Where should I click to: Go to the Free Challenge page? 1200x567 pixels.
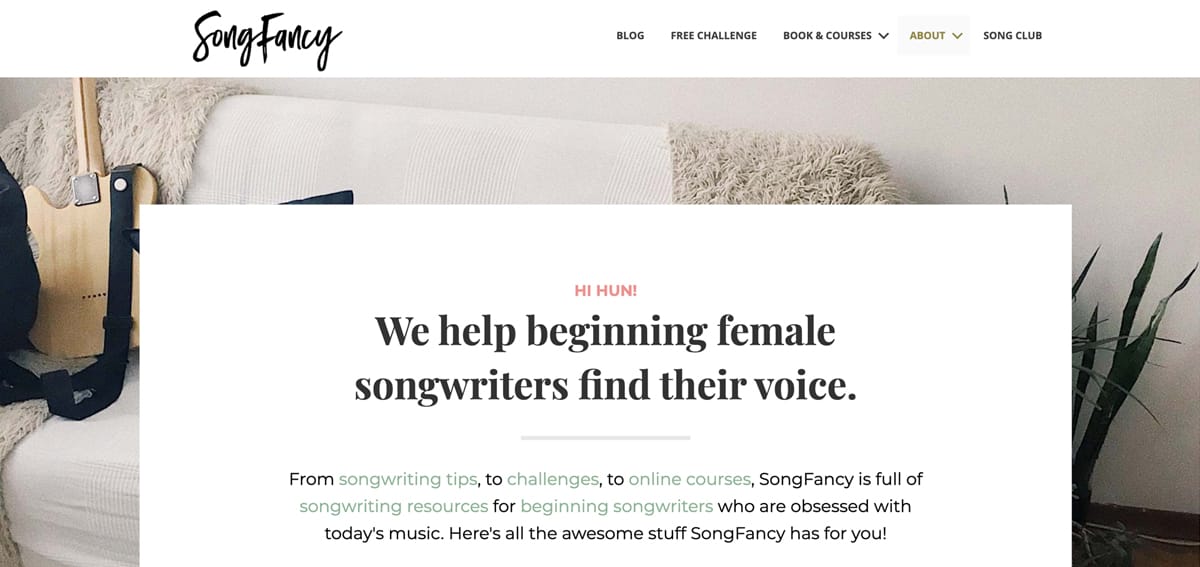pos(713,36)
